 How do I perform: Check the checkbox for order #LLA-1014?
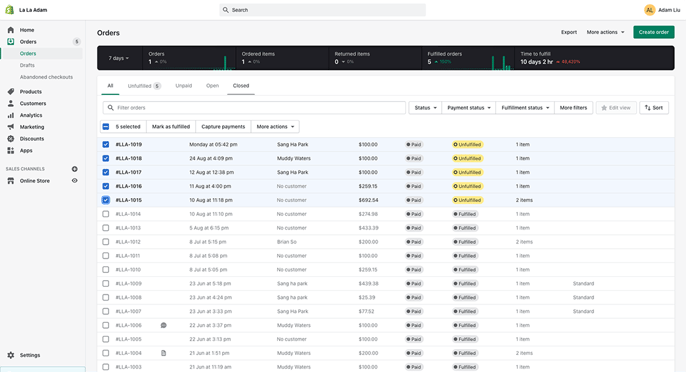(x=105, y=214)
